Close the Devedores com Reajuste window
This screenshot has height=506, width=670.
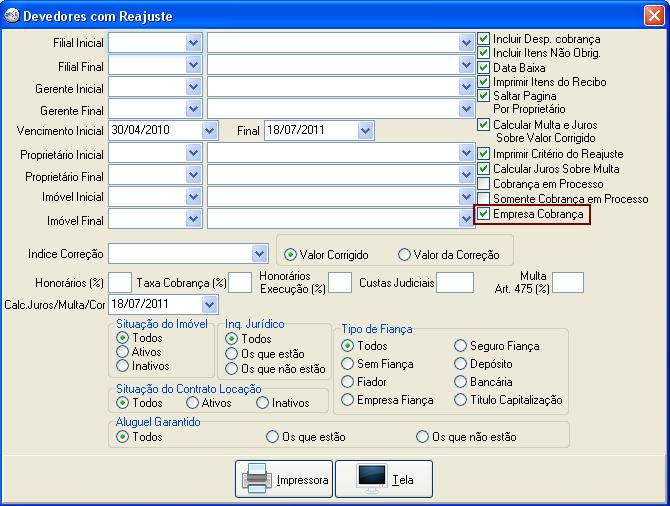652,15
